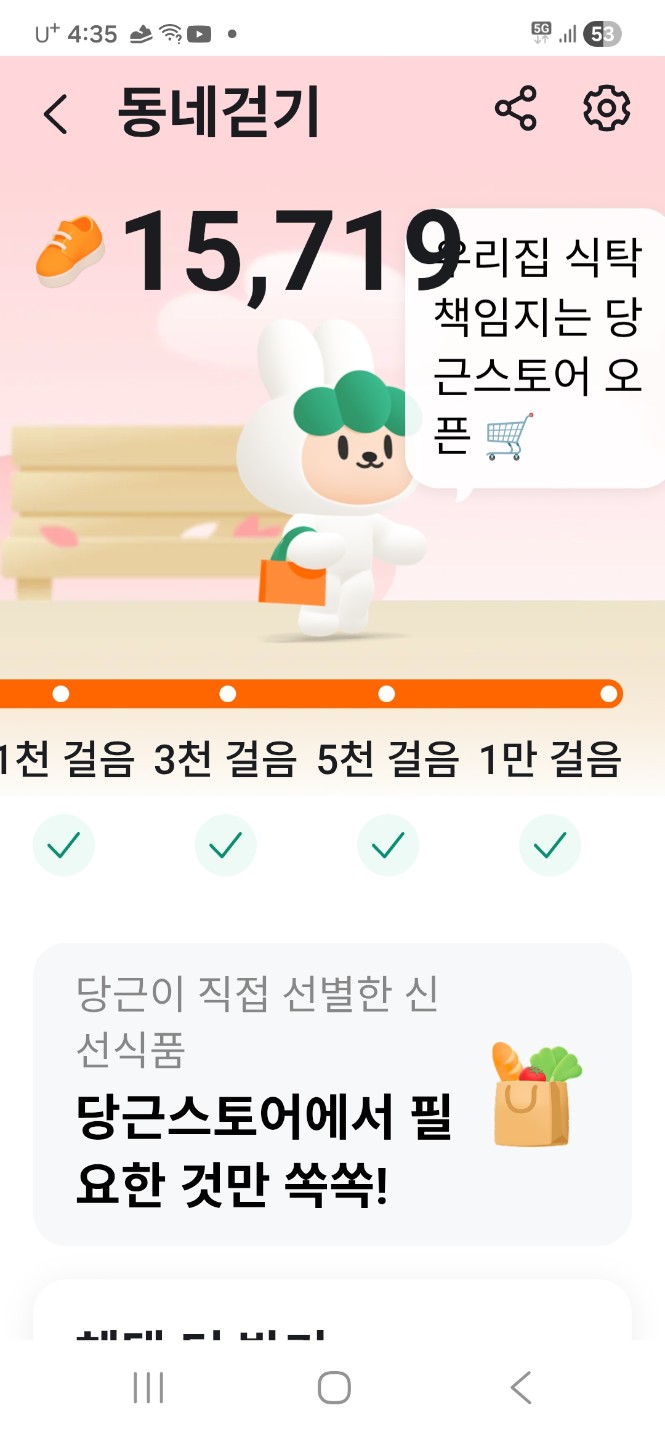
Task: Tap the Android recent apps button
Action: (148, 1388)
